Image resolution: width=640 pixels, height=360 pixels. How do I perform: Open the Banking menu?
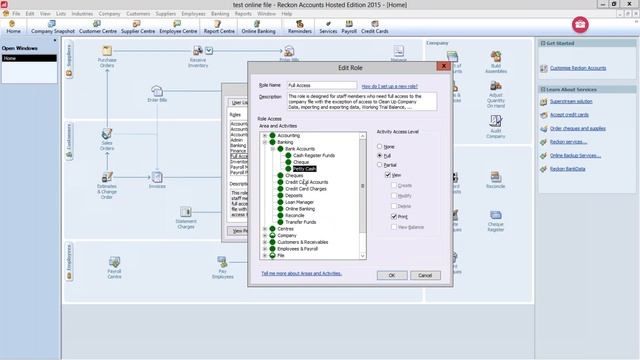[220, 13]
